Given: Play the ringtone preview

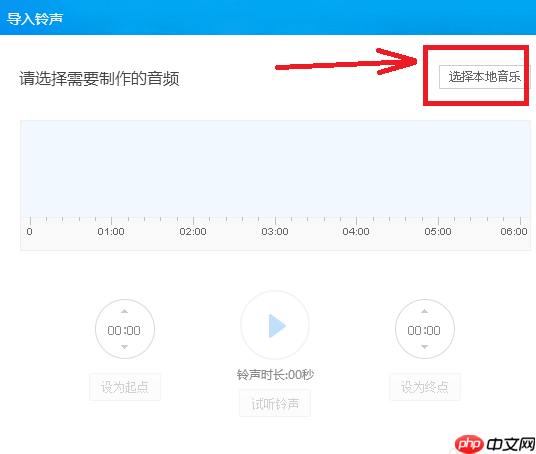Looking at the screenshot, I should point(275,325).
